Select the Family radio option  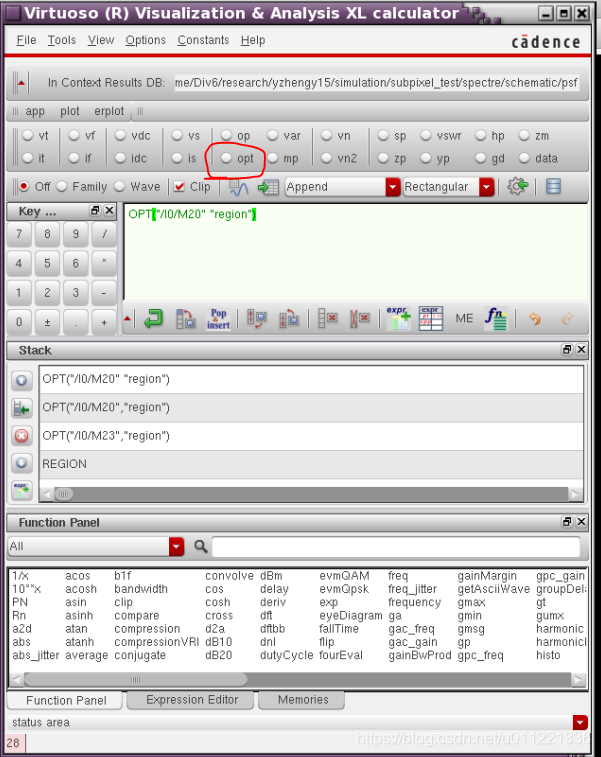63,187
